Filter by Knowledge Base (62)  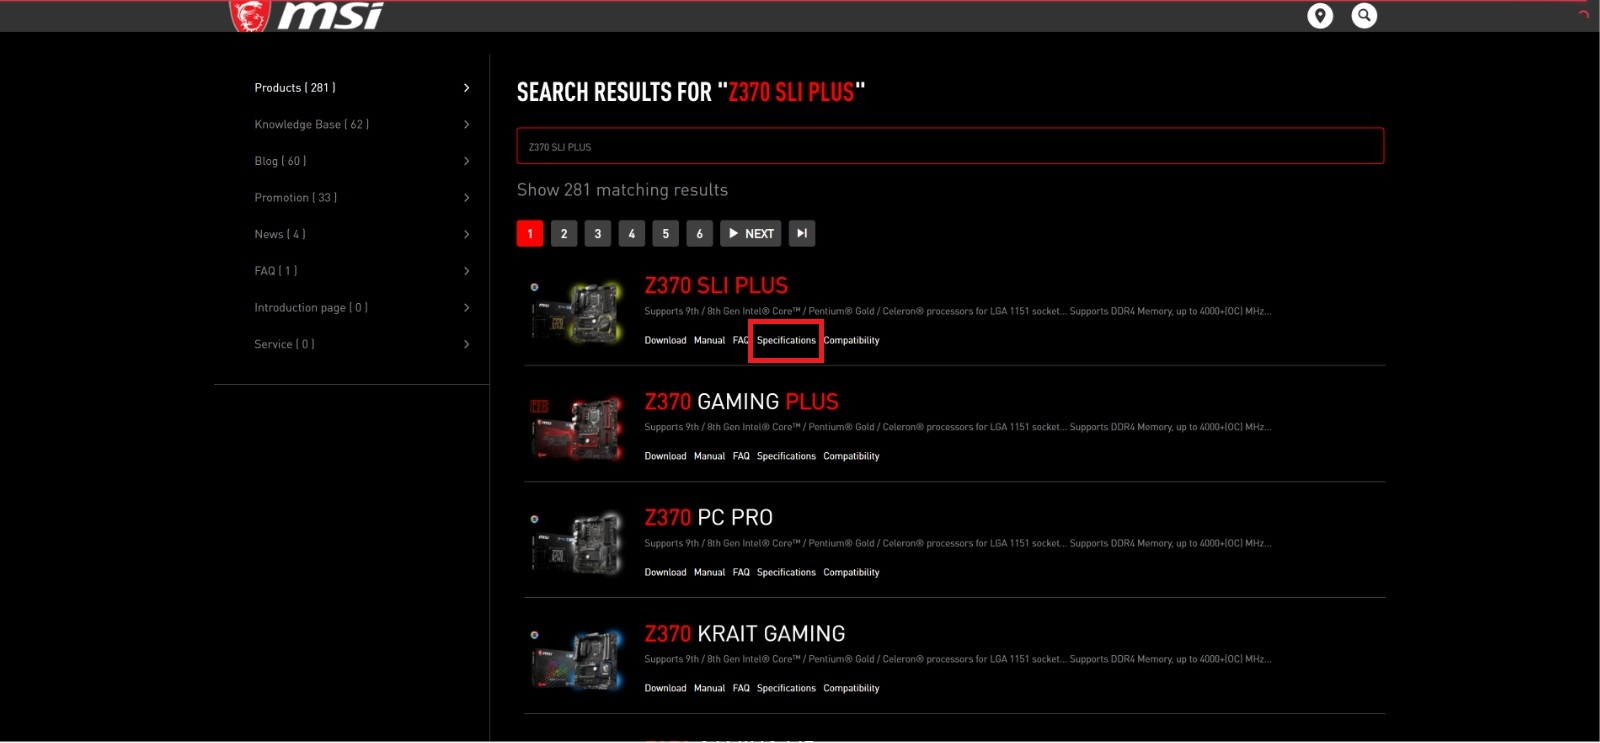click(312, 125)
